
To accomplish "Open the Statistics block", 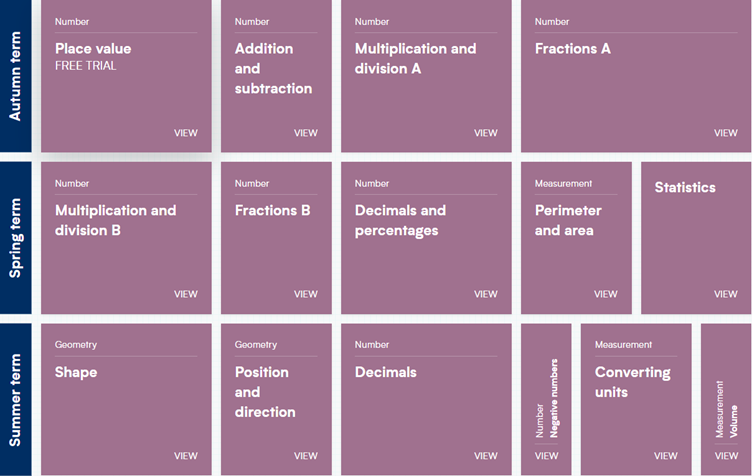I will (x=695, y=238).
